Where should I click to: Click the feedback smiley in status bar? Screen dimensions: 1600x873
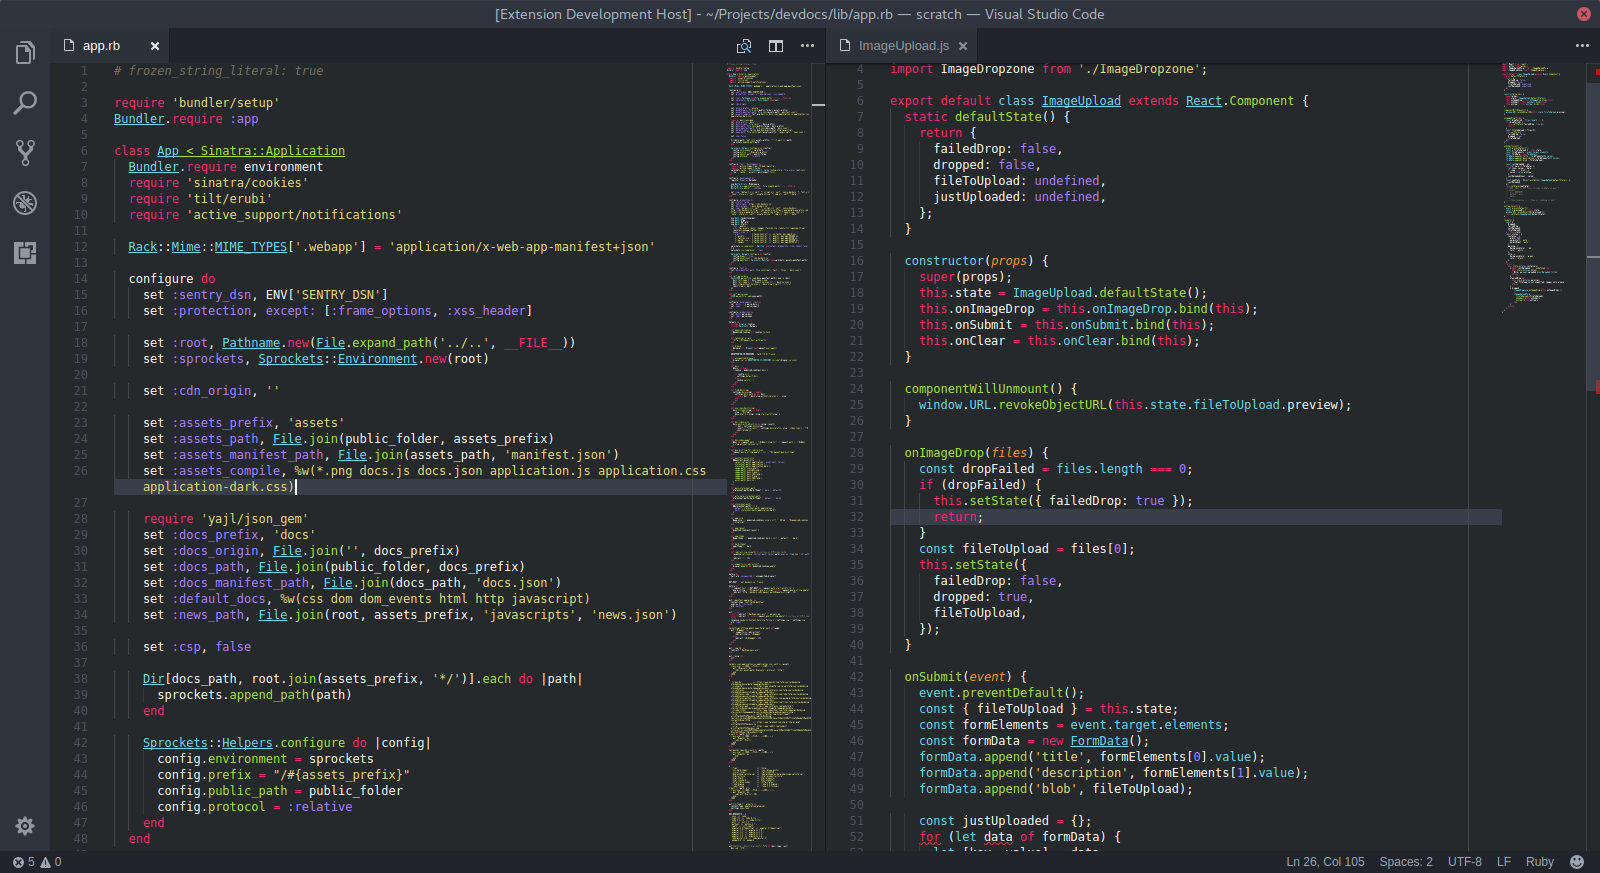[x=1577, y=862]
